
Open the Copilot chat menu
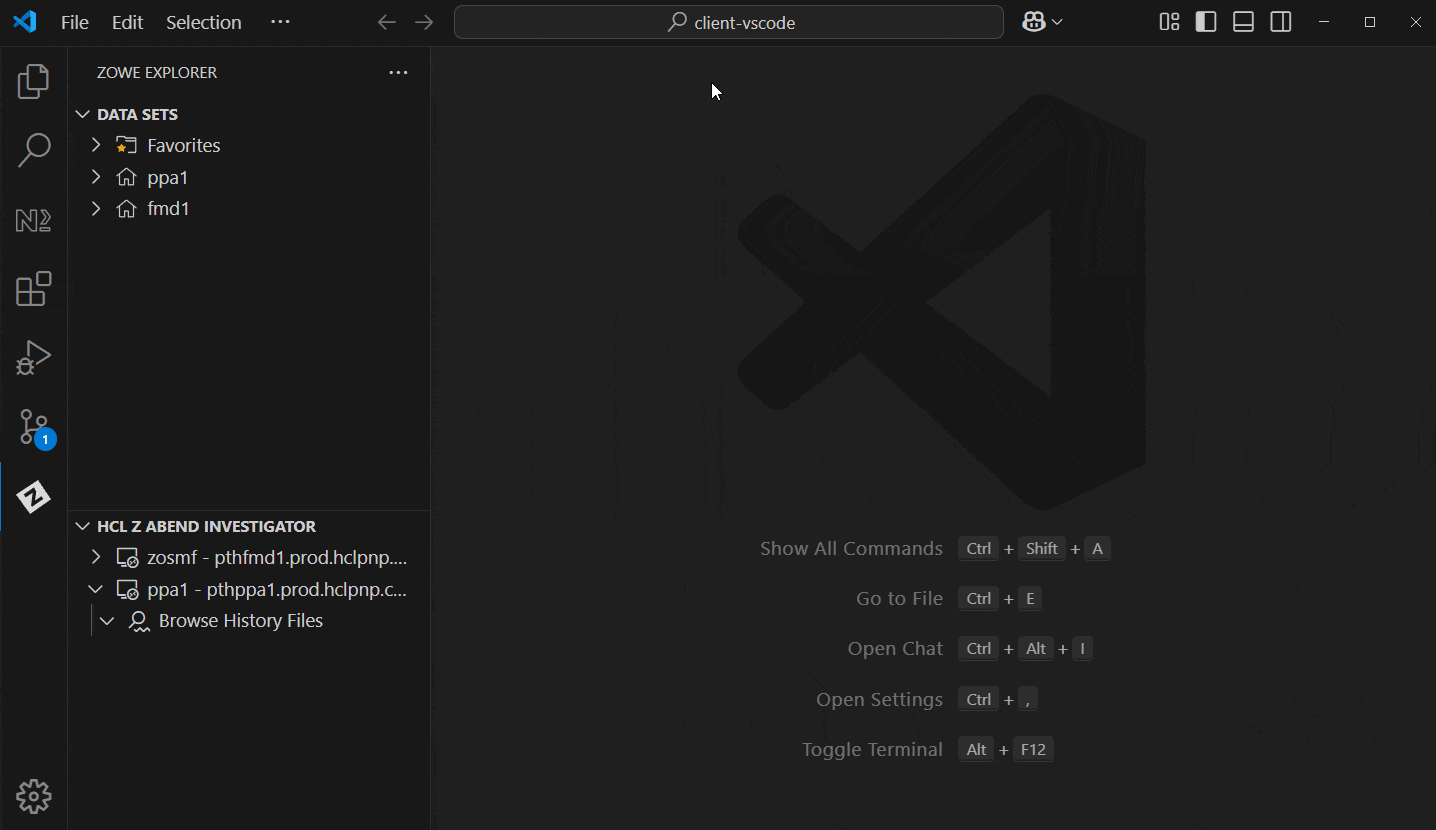(1034, 22)
